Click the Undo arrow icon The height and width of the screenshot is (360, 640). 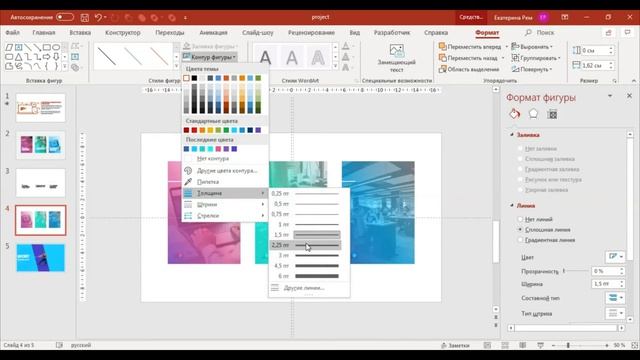[x=98, y=18]
